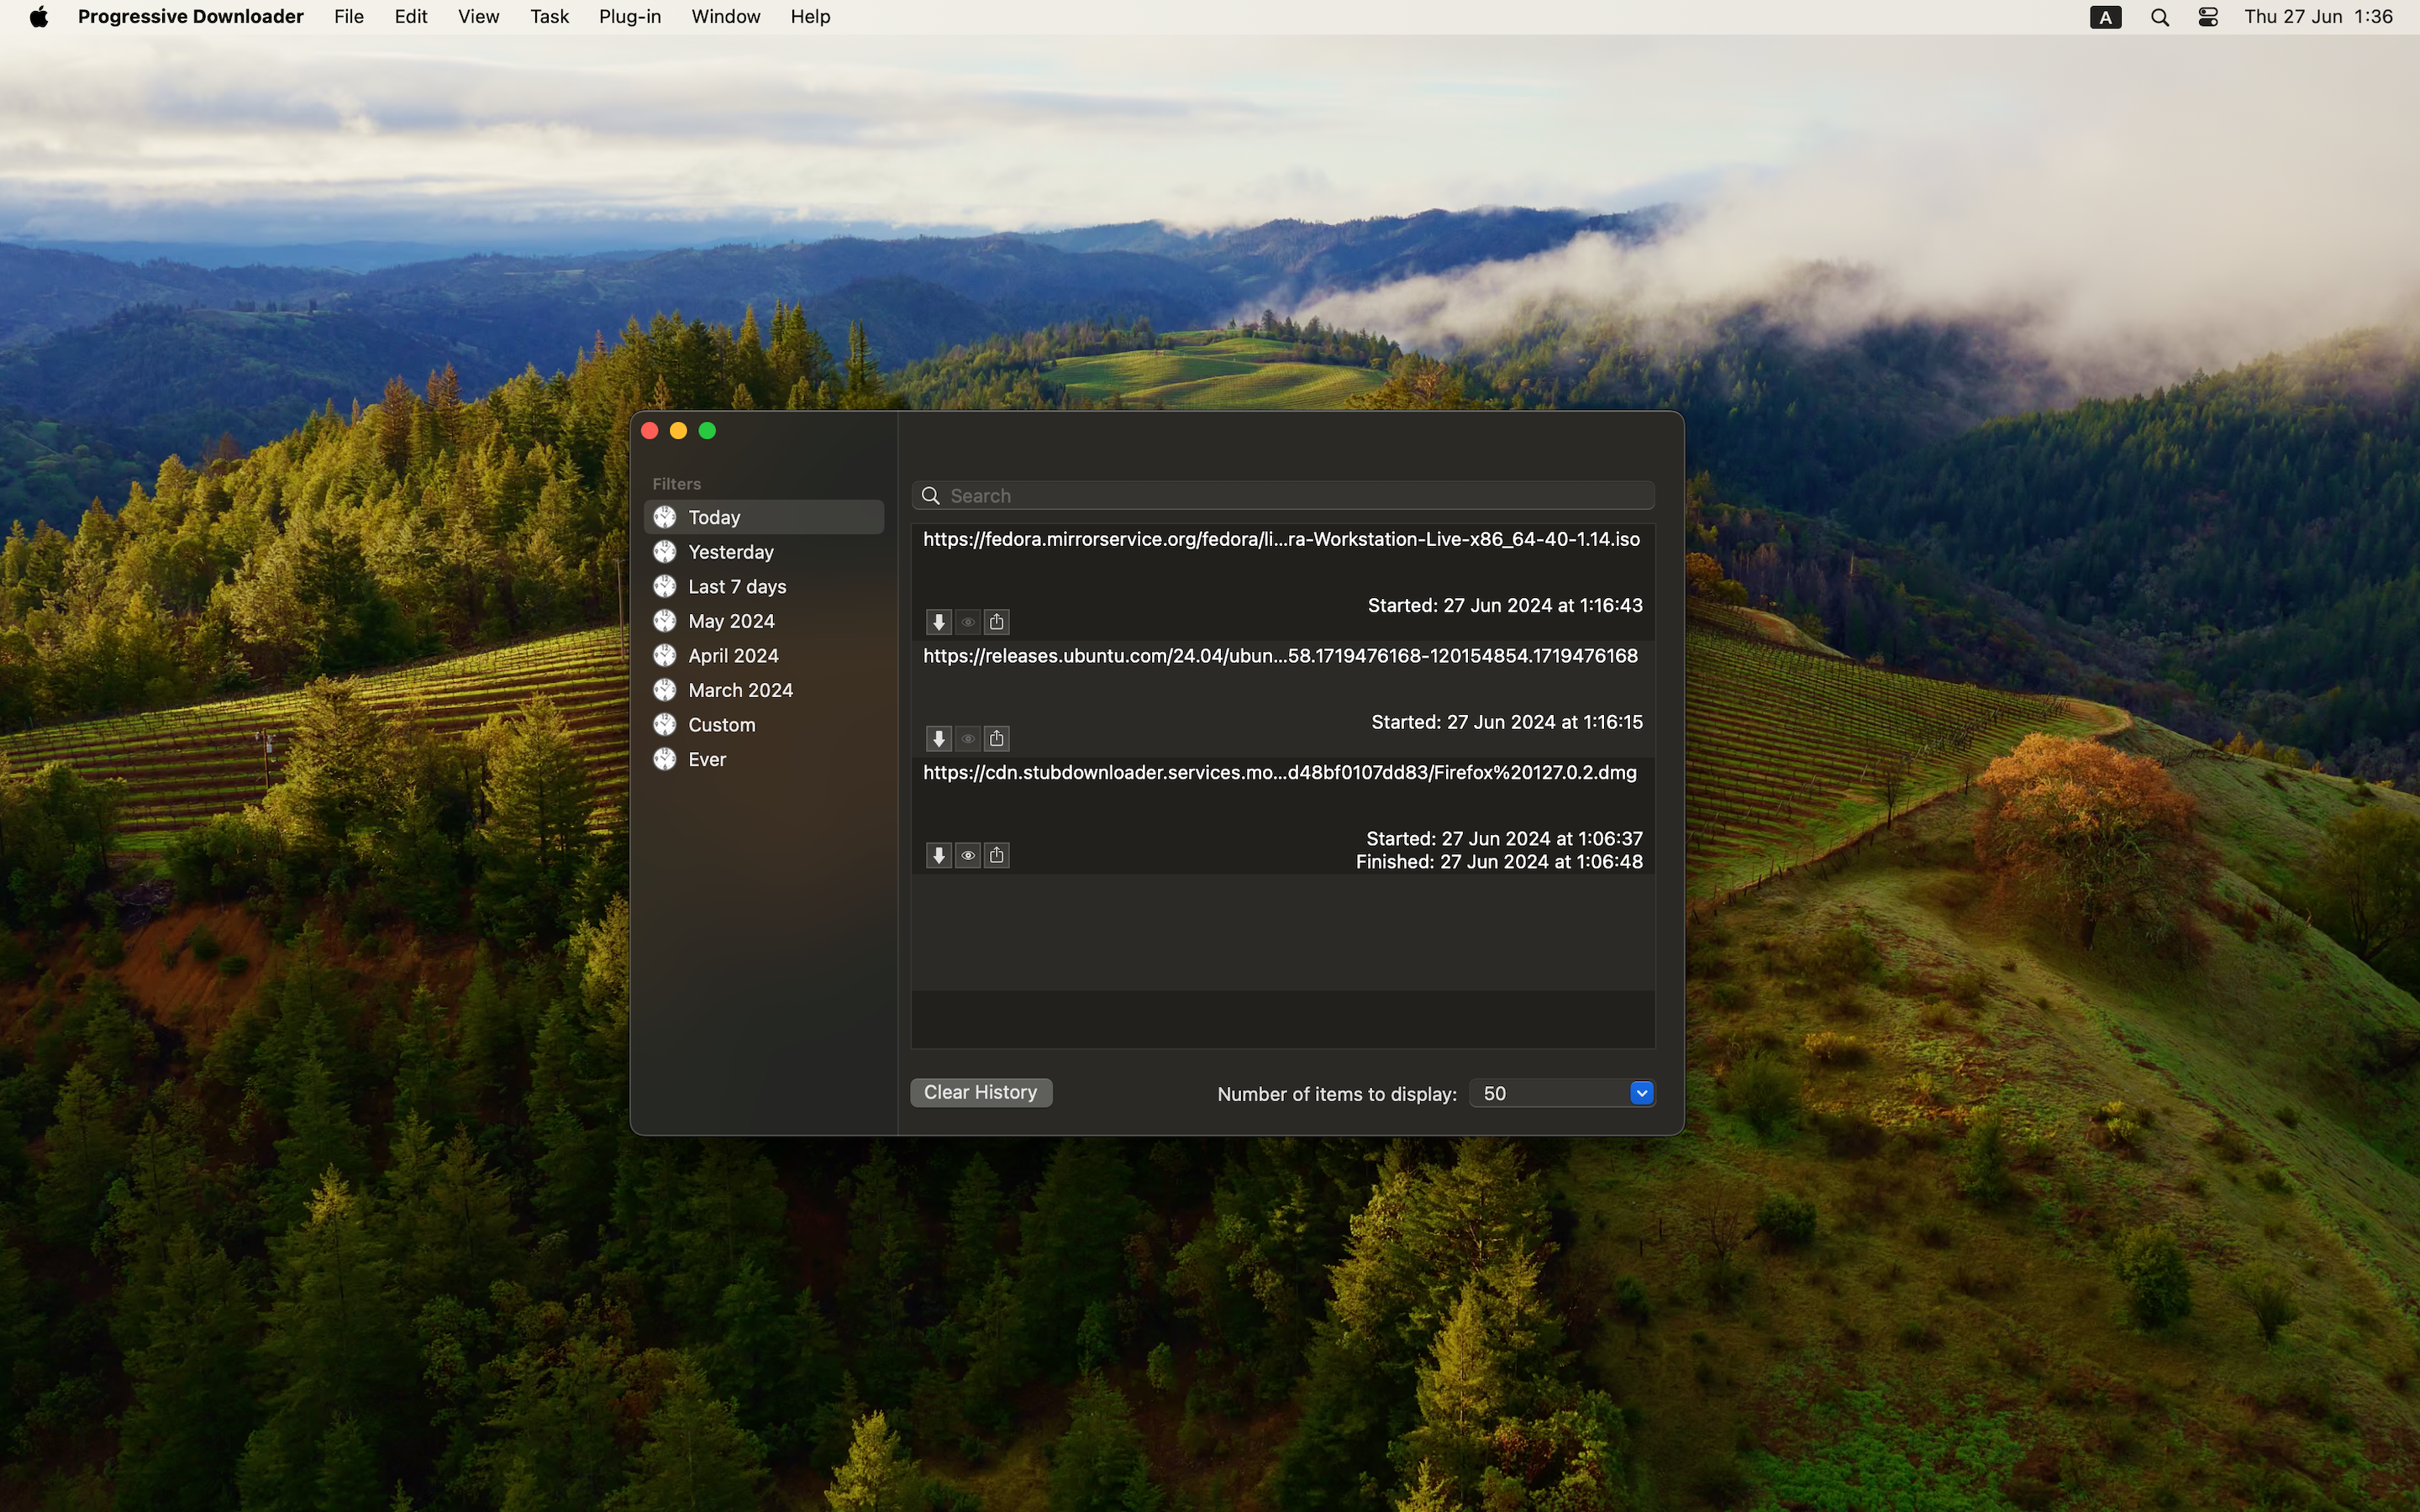Select the Last 7 days filter
The height and width of the screenshot is (1512, 2420).
[x=737, y=587]
